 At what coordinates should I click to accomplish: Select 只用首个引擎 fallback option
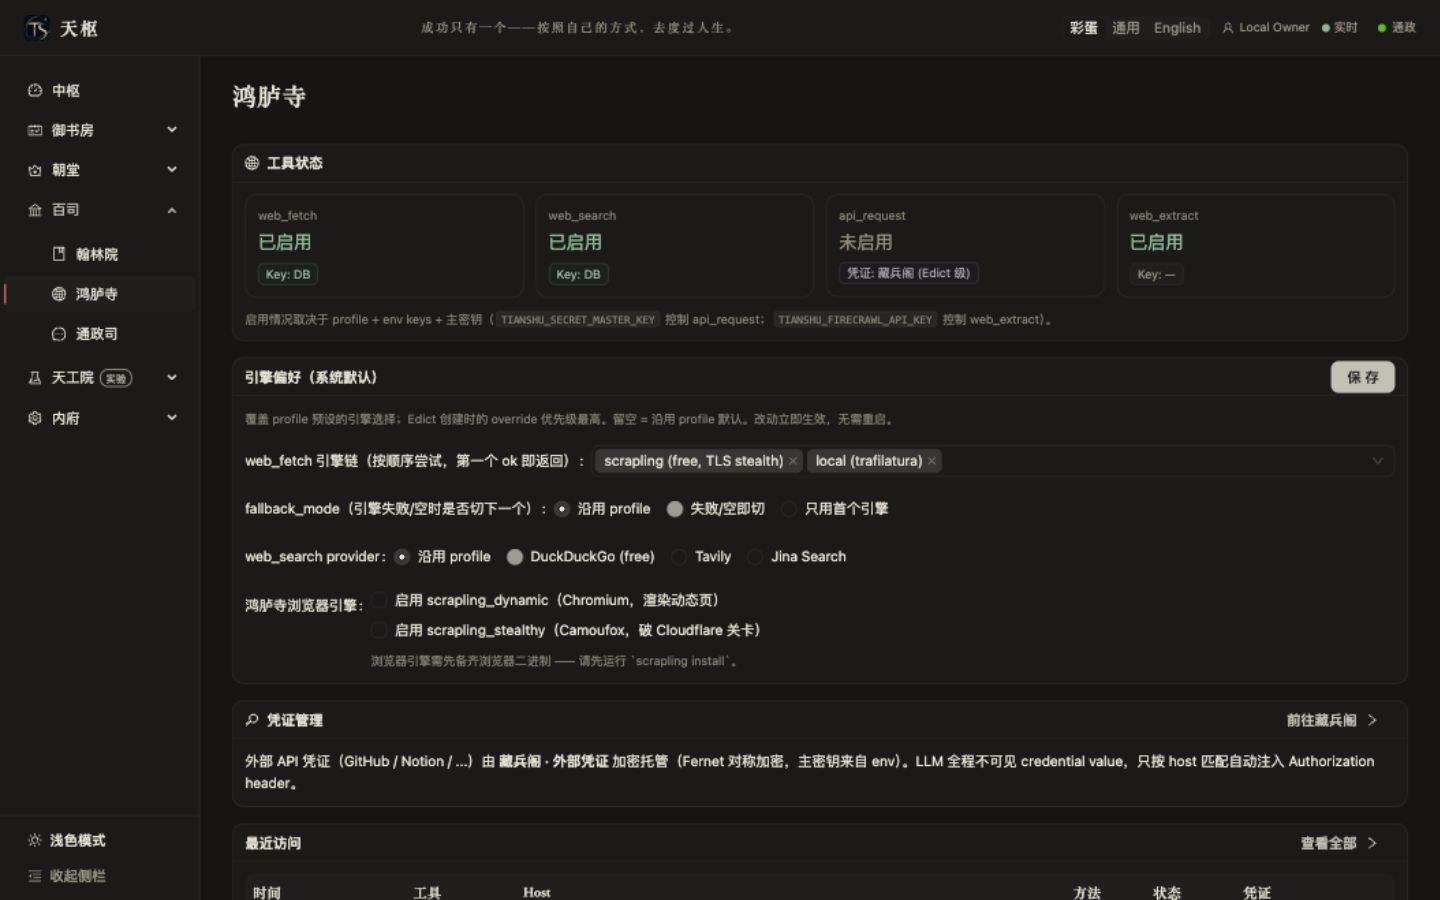[789, 509]
